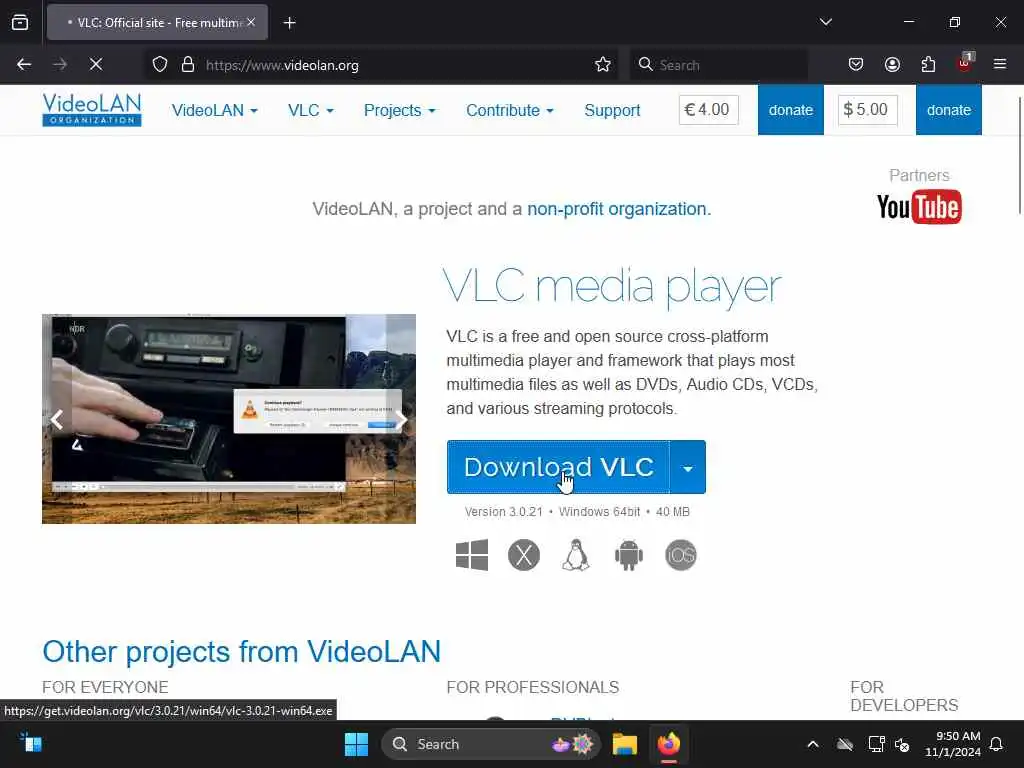
Task: Expand the VideoLAN navigation menu
Action: pyautogui.click(x=215, y=110)
